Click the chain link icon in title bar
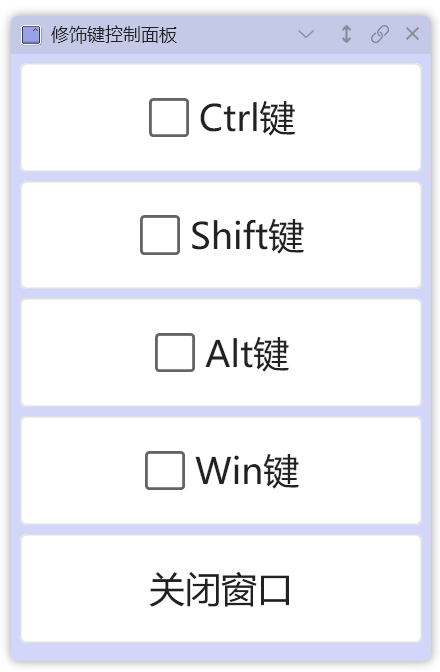440x672 pixels. (380, 34)
